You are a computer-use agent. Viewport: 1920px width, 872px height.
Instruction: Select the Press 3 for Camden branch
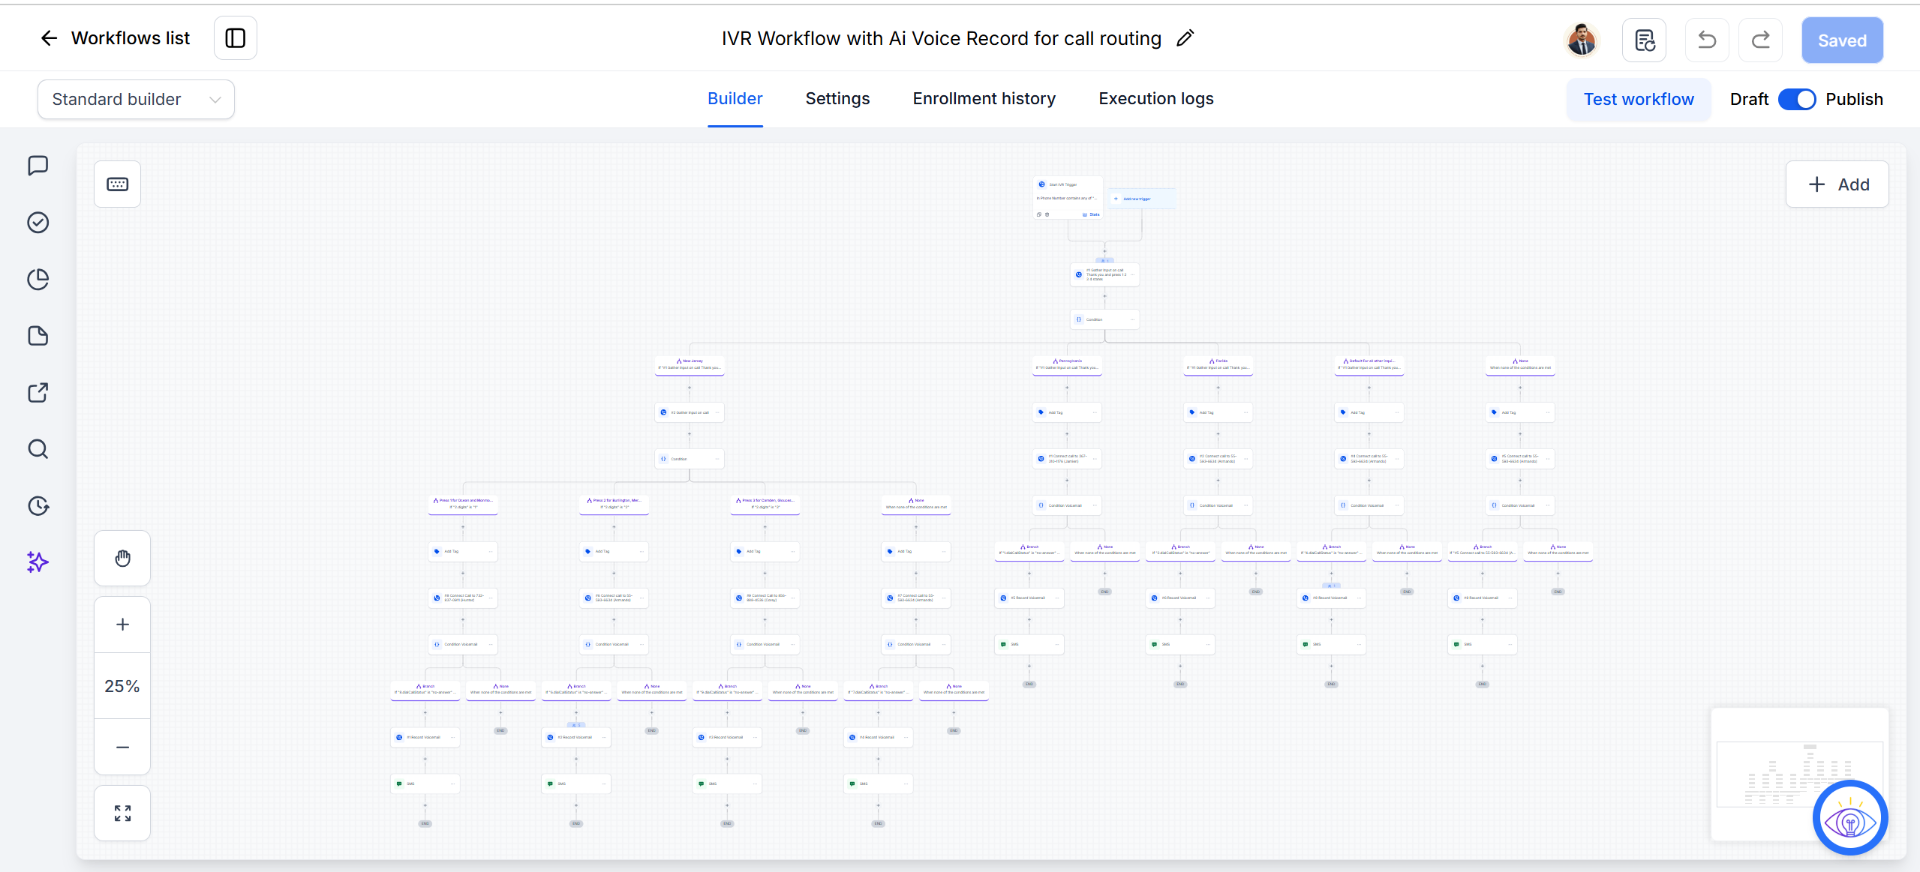click(765, 504)
